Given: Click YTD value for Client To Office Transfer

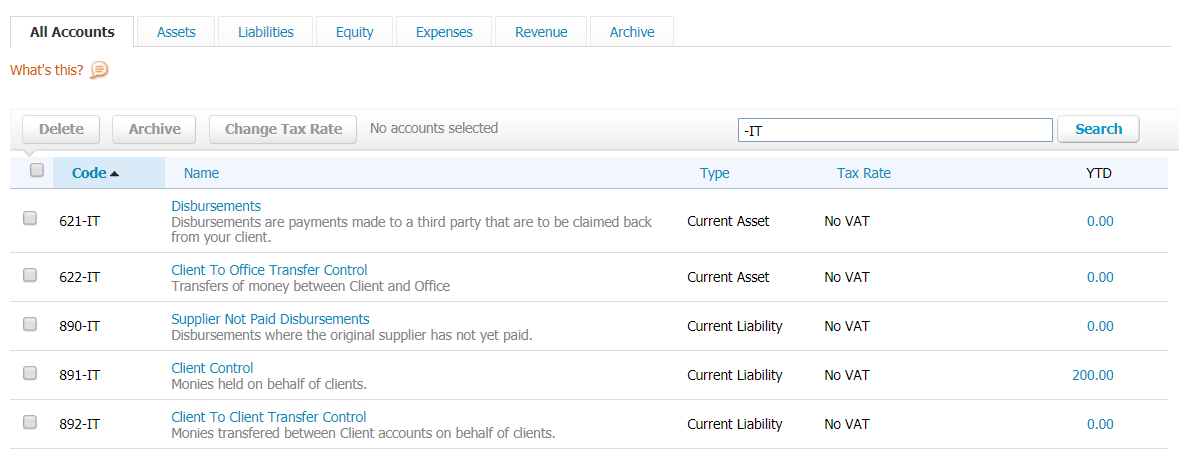Looking at the screenshot, I should 1100,277.
